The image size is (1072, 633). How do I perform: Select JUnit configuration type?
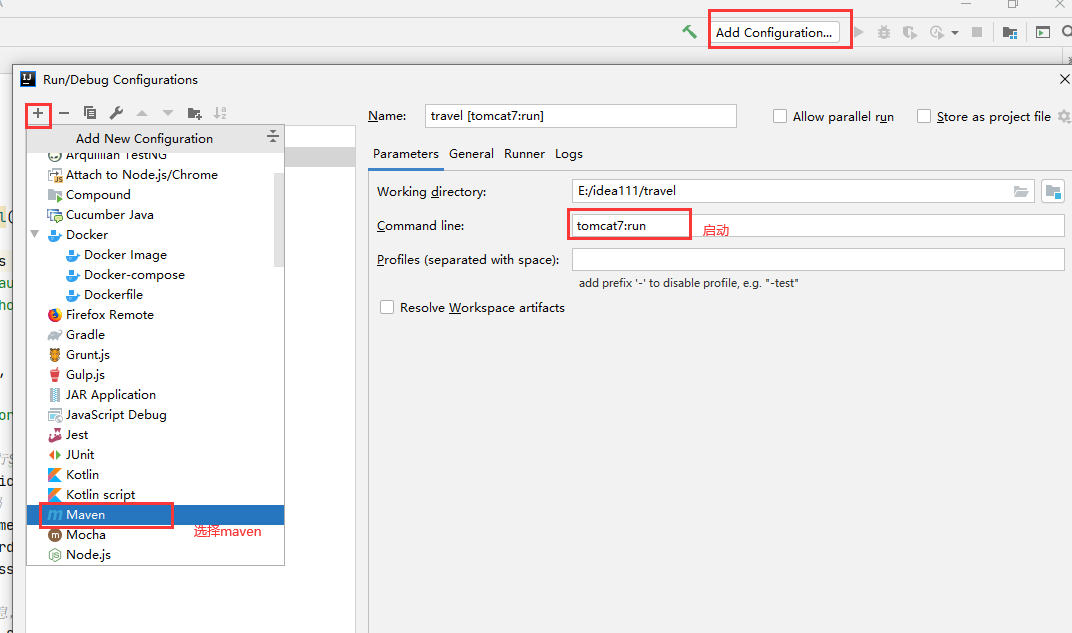point(155,455)
